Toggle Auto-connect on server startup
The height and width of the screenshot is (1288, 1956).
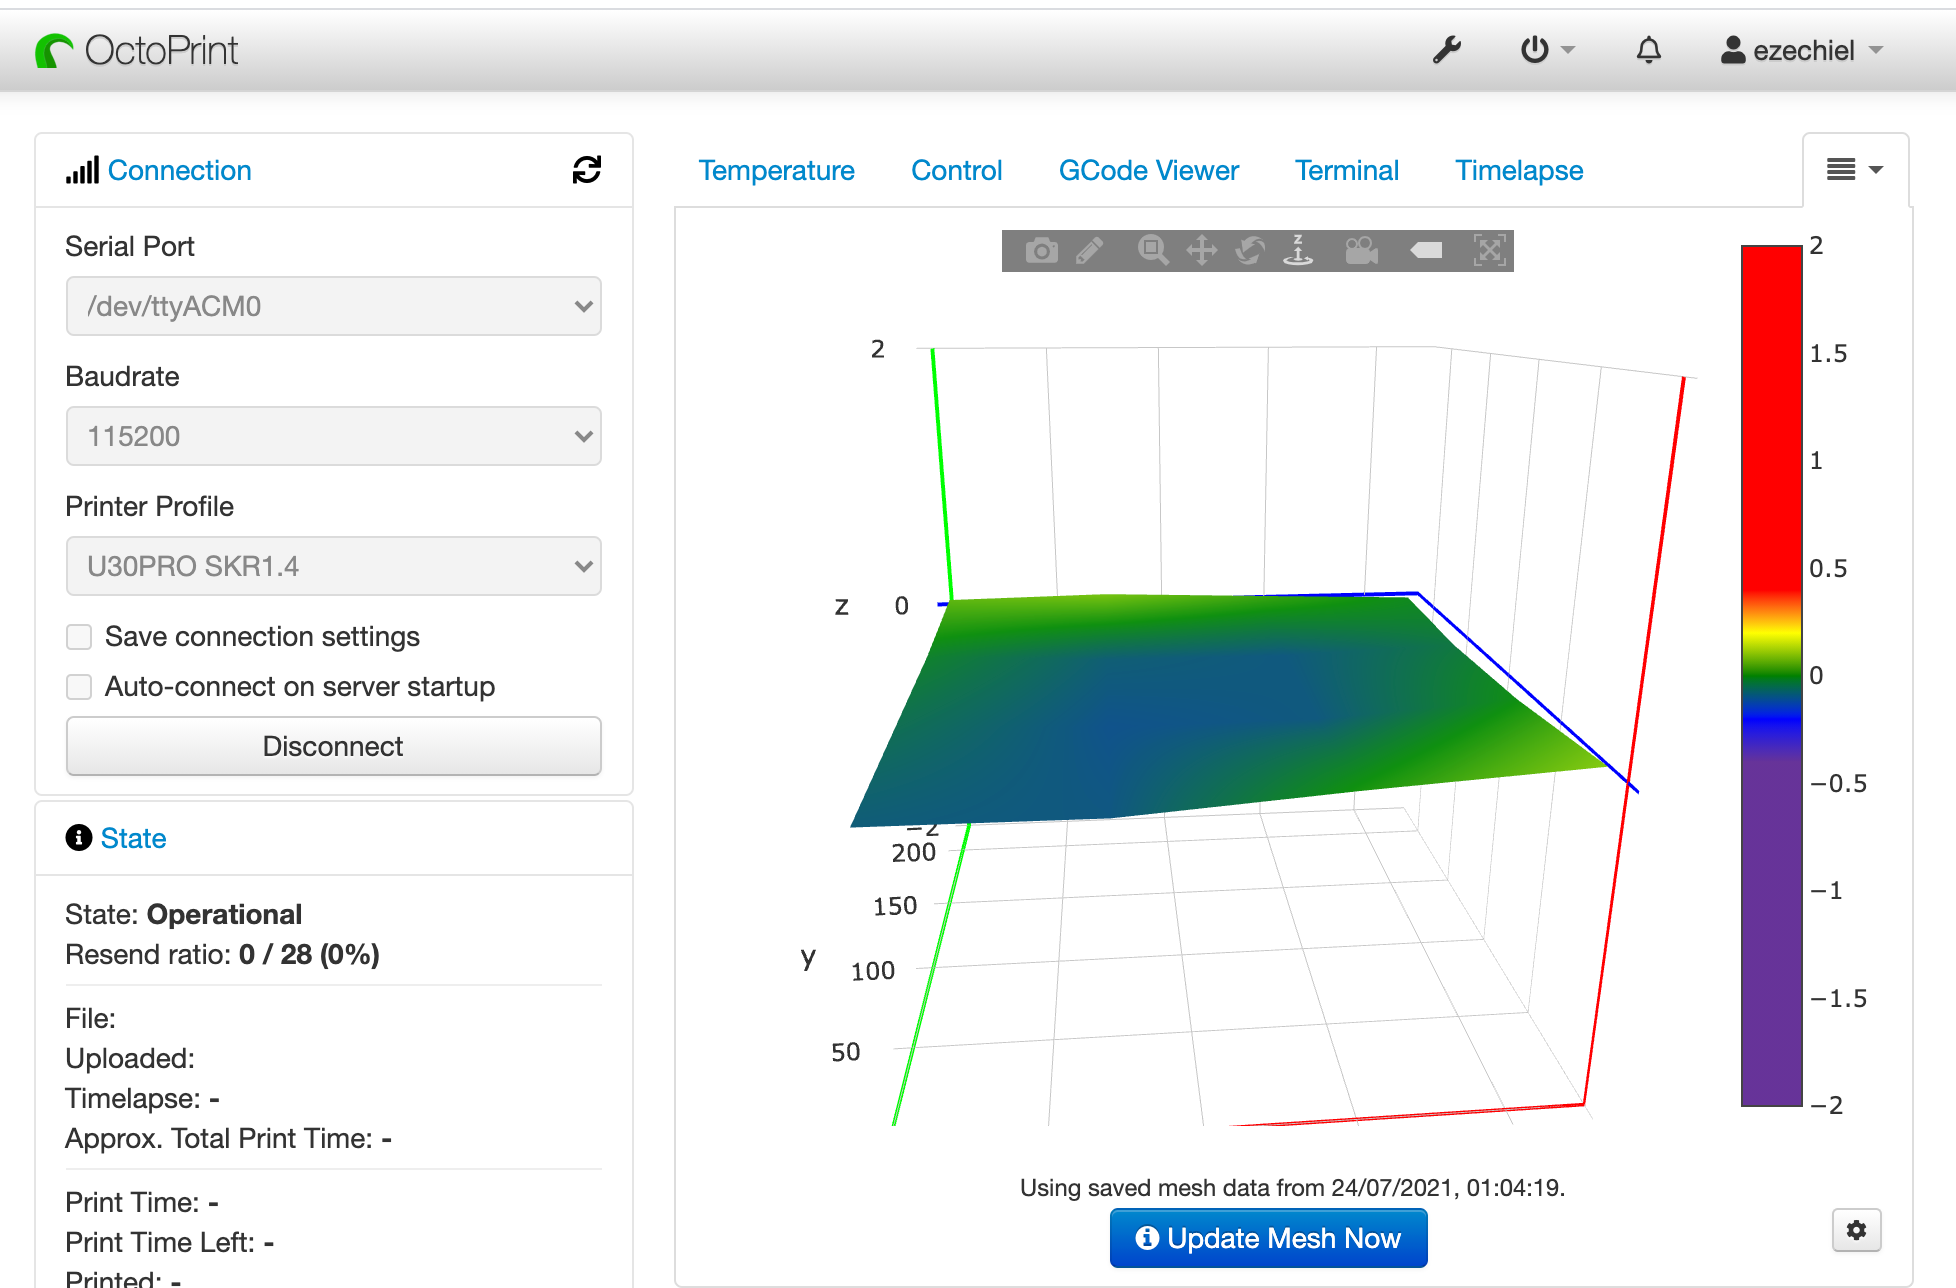pos(79,687)
